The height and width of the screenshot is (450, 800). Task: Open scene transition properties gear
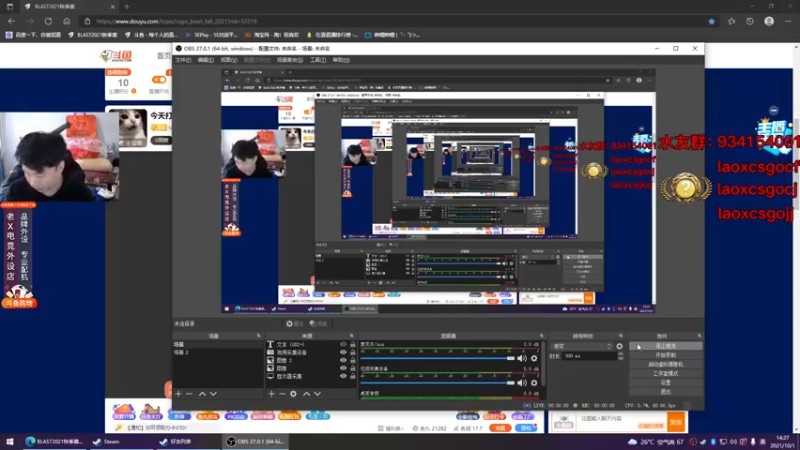tap(619, 346)
